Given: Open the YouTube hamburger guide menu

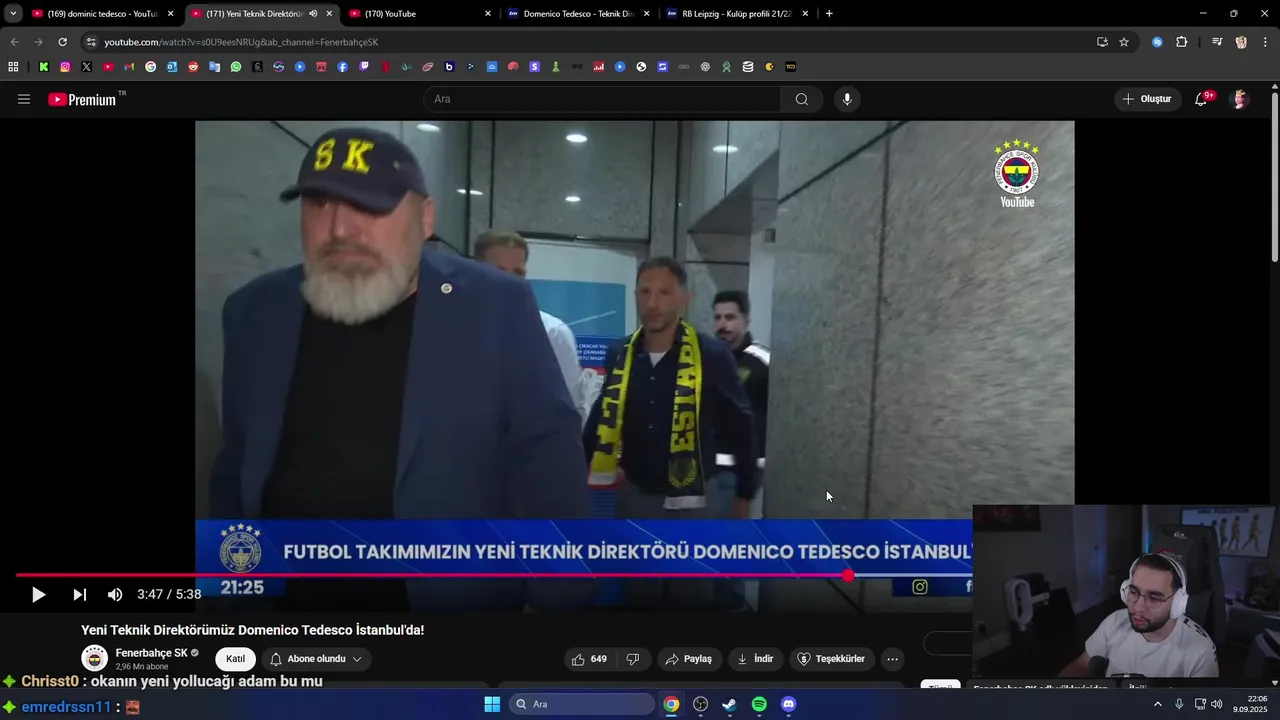Looking at the screenshot, I should [x=24, y=99].
